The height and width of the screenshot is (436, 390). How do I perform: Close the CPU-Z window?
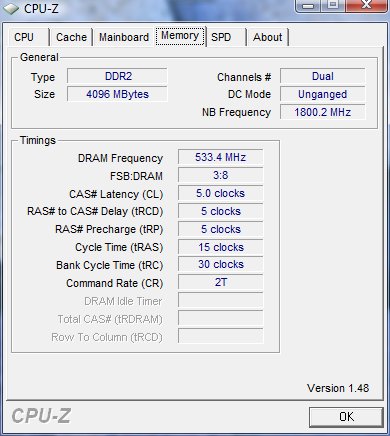tap(367, 5)
